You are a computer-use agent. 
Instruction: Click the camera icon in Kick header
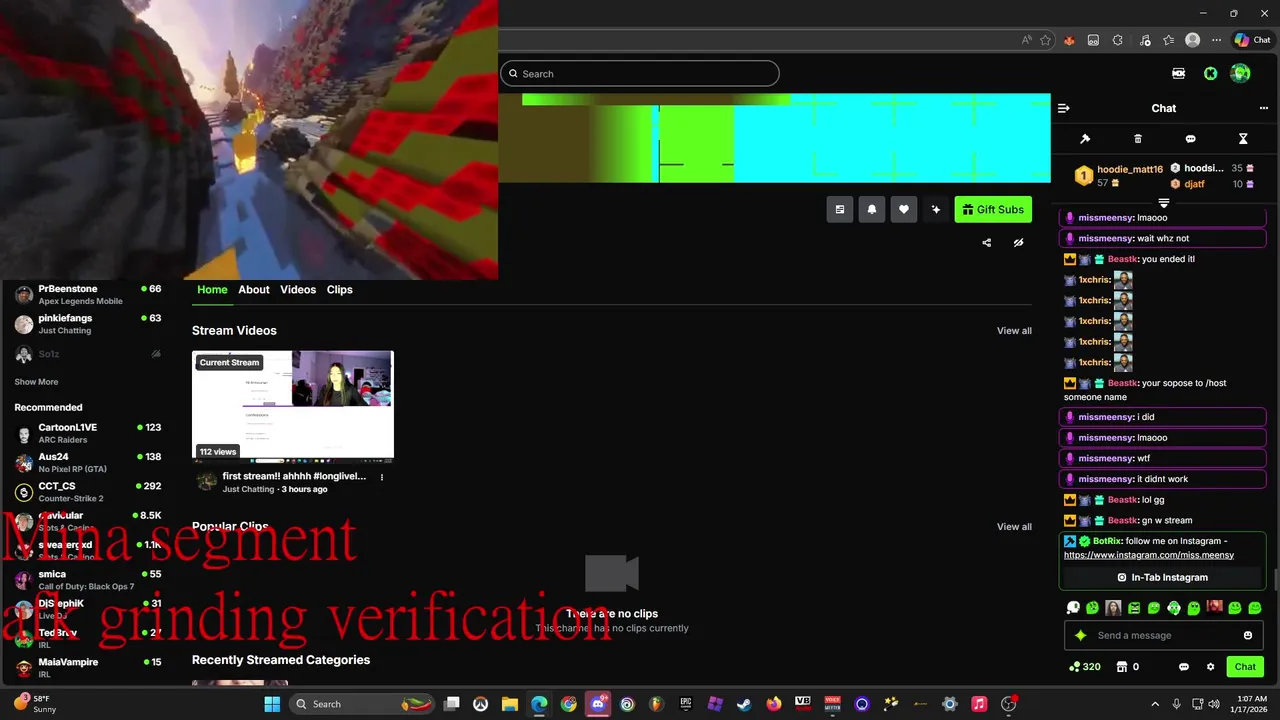click(1178, 73)
